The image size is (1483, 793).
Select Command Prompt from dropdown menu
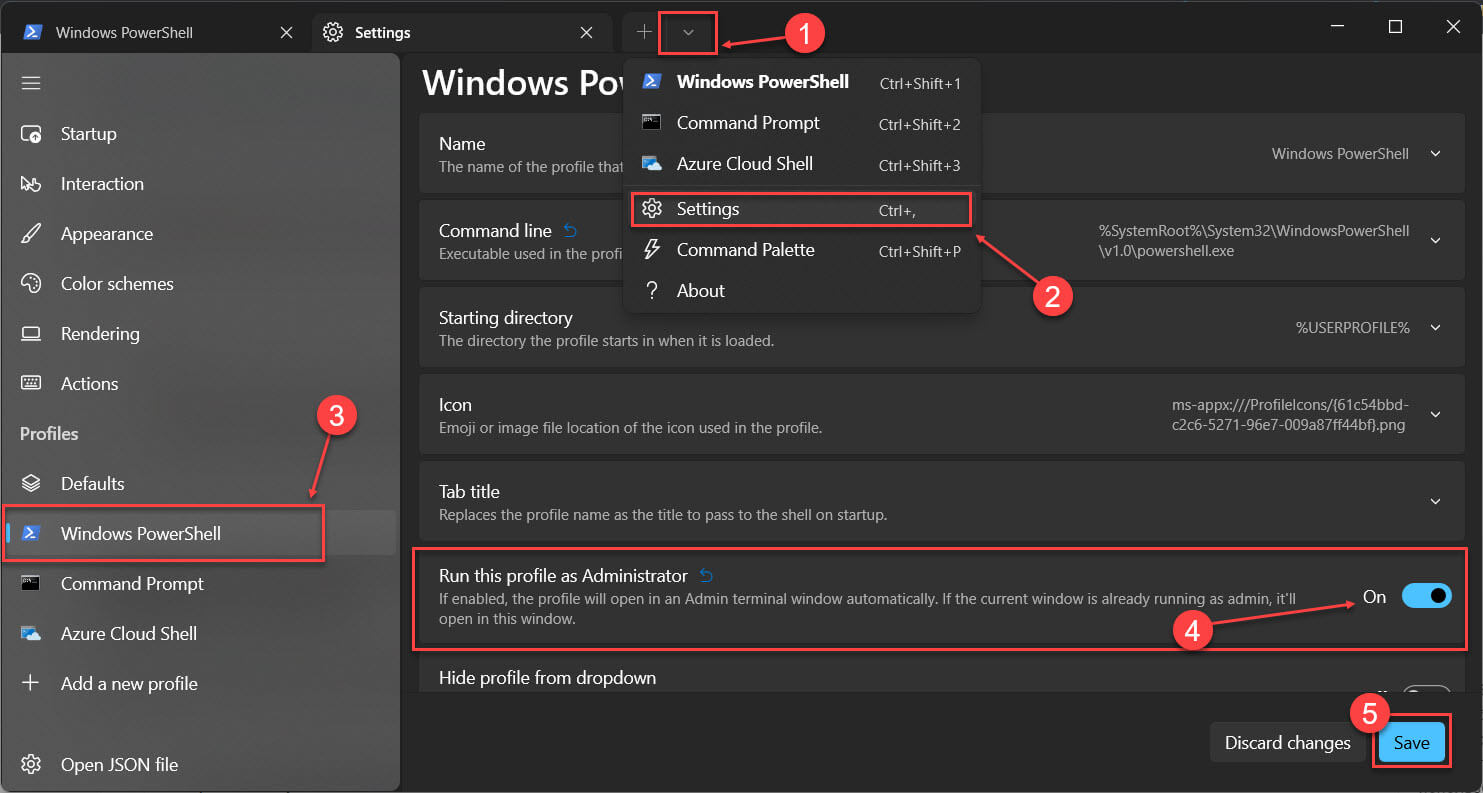pos(802,123)
